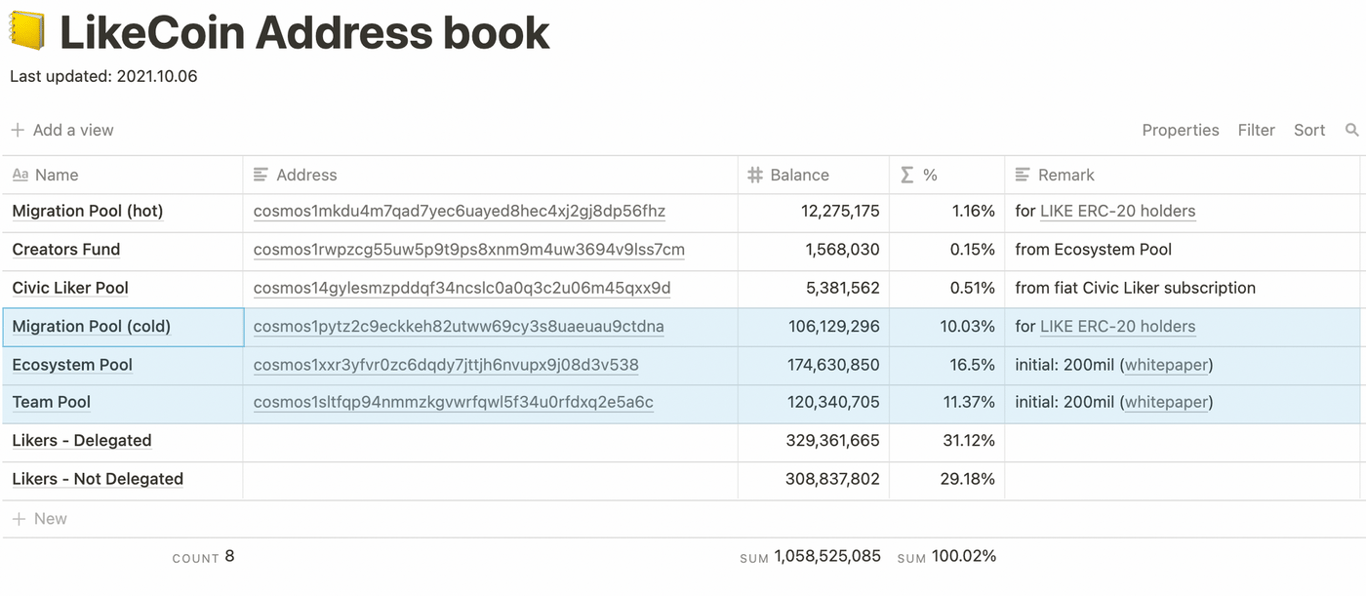Select the Migration Pool (cold) name cell
Viewport: 1366px width, 596px height.
(x=123, y=326)
